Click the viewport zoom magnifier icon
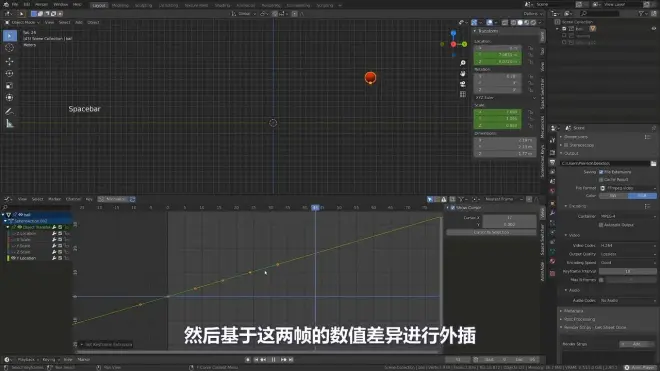The image size is (660, 371). click(463, 63)
